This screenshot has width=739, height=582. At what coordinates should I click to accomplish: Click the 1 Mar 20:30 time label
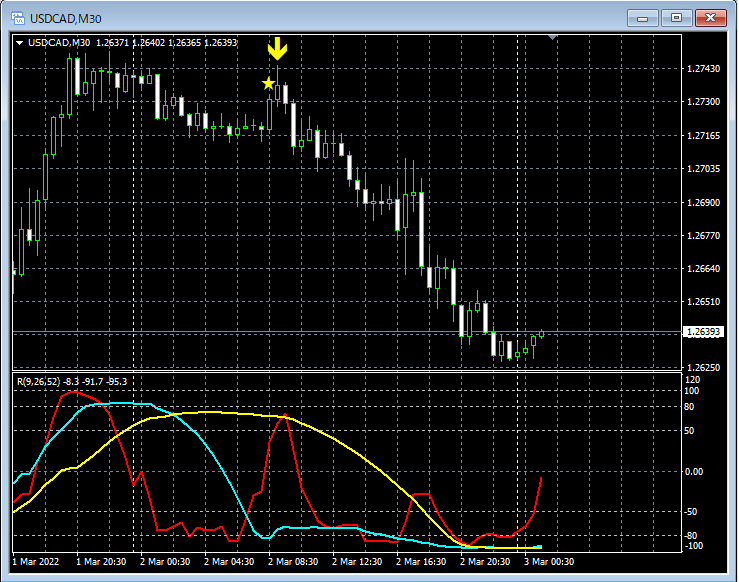101,562
